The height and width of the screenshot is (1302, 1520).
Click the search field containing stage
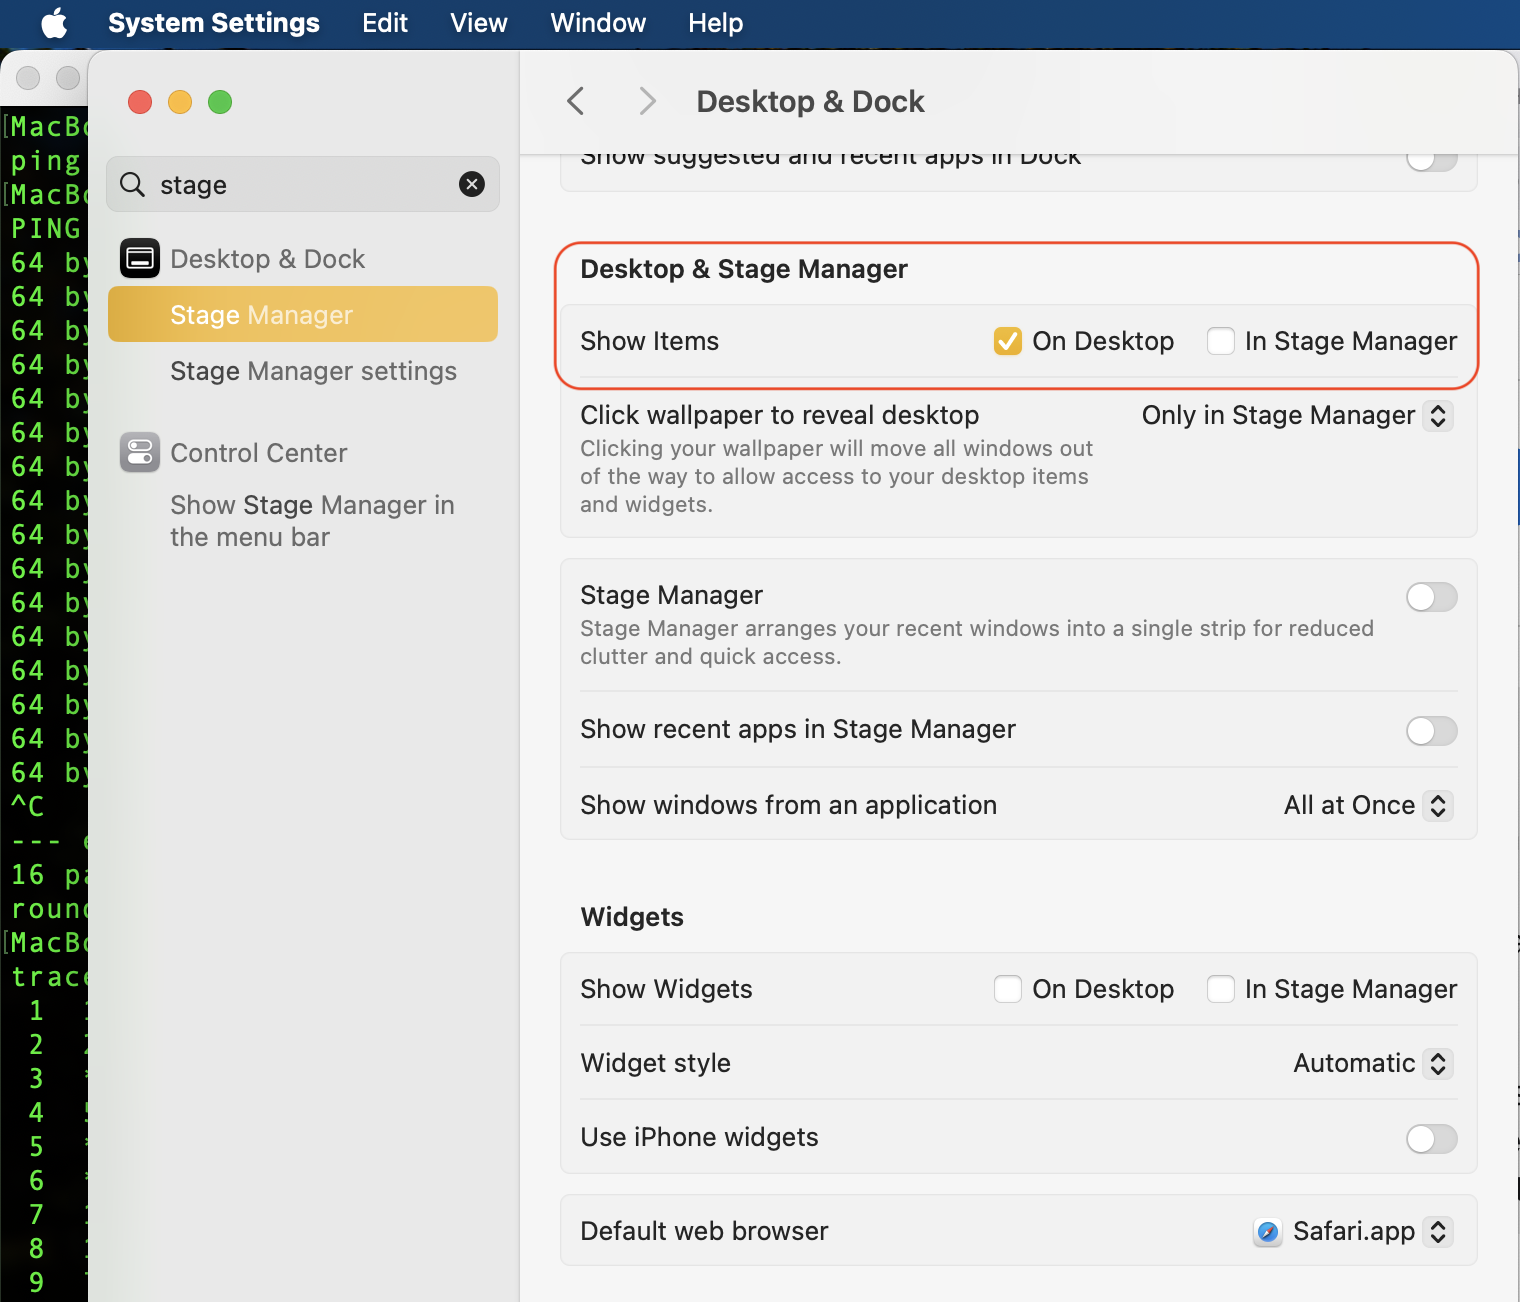coord(303,184)
